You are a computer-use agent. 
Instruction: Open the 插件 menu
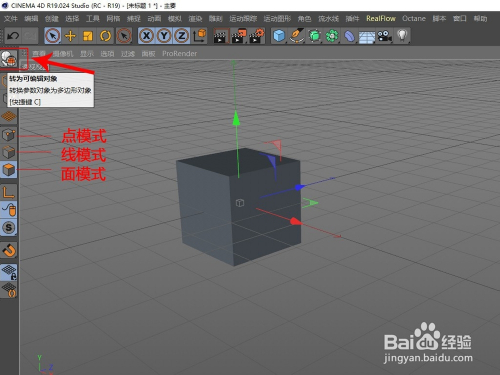(352, 19)
